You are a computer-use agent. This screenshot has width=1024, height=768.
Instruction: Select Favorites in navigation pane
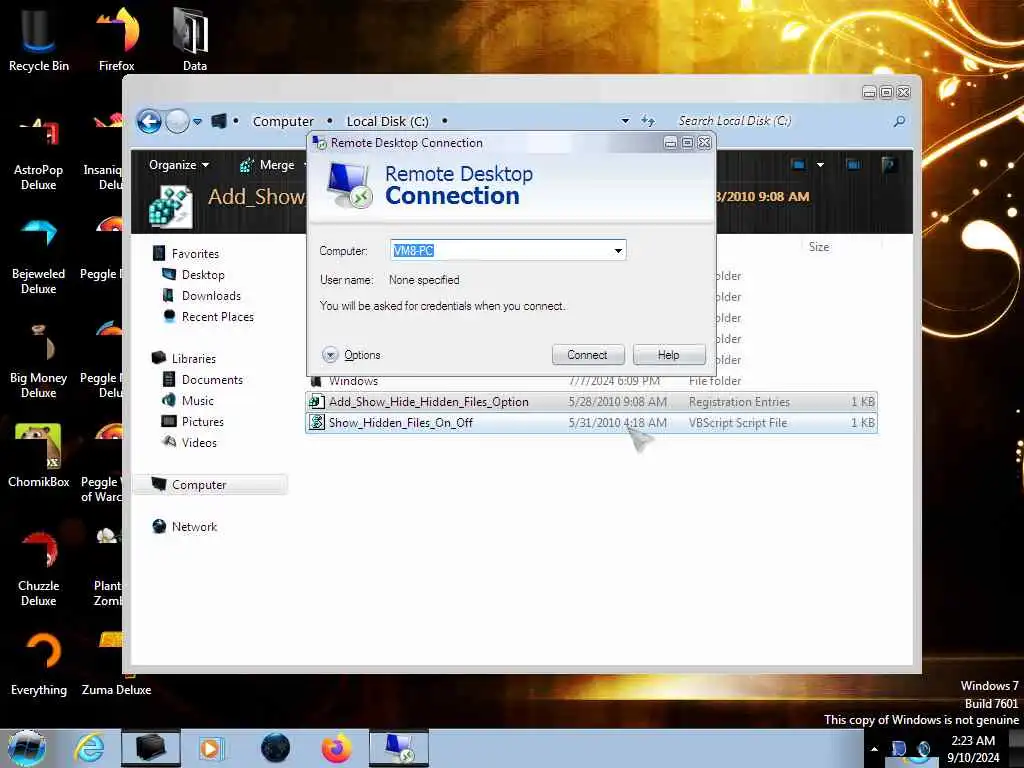pyautogui.click(x=186, y=253)
